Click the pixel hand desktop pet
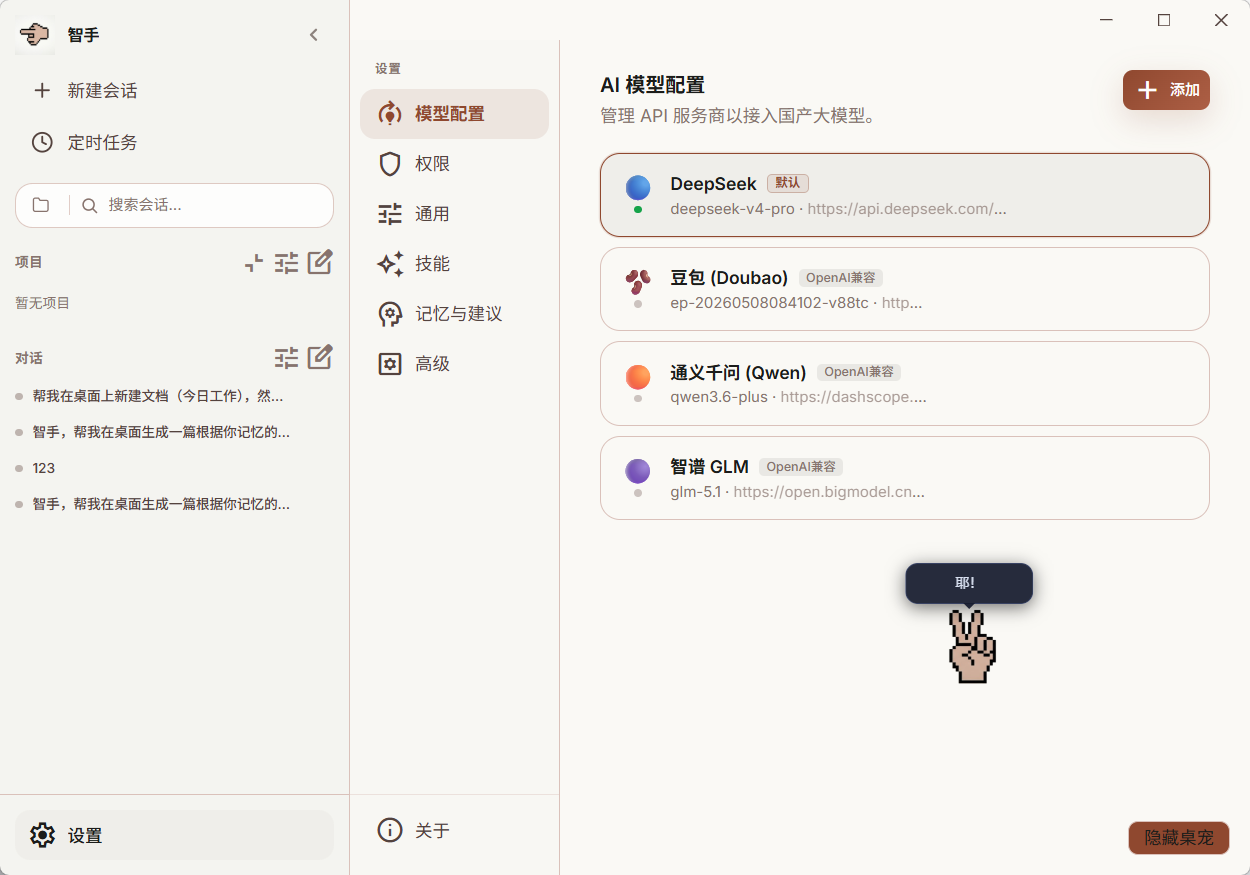This screenshot has width=1250, height=875. pyautogui.click(x=971, y=646)
